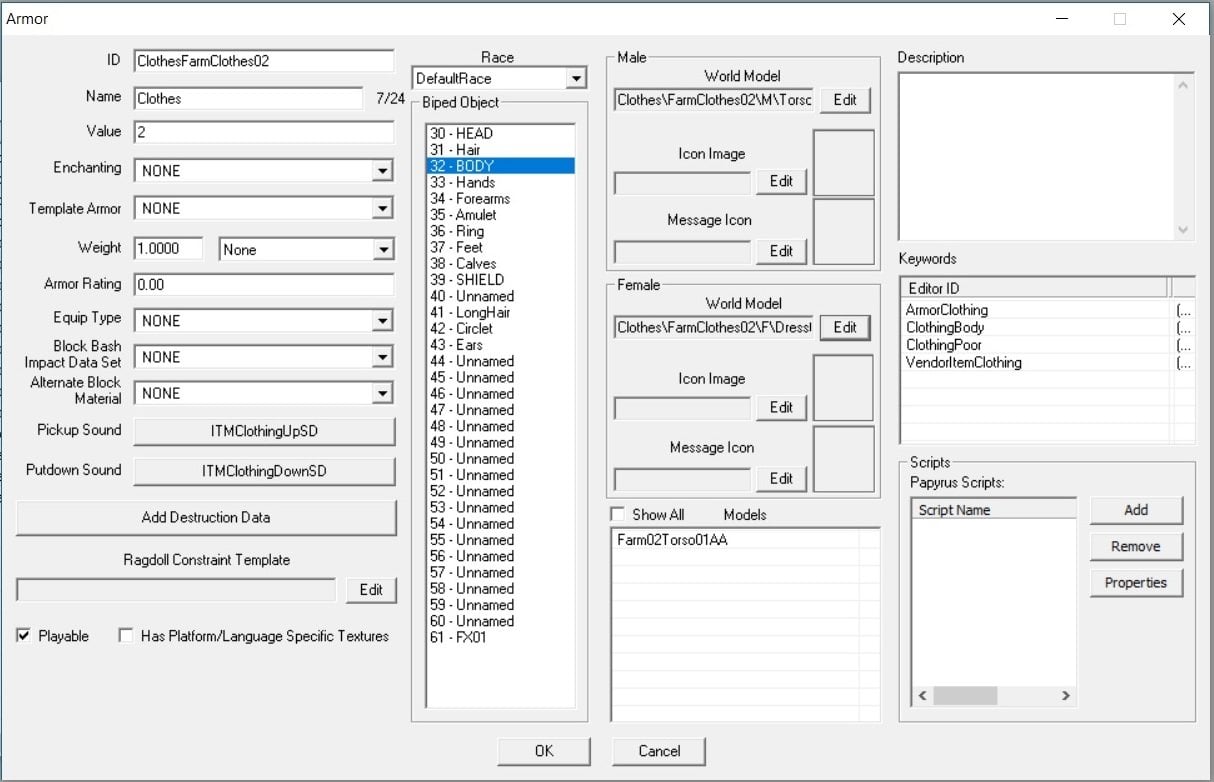Click the Editor ID column header
The image size is (1214, 782).
click(x=1034, y=288)
